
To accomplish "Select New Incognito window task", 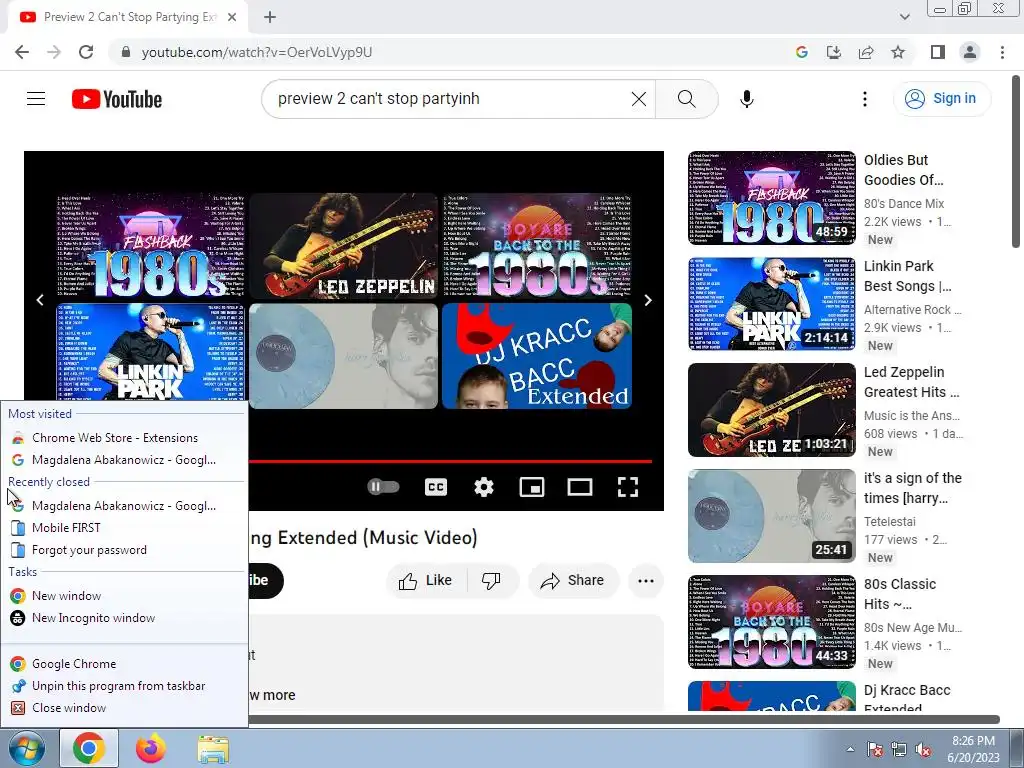I will pyautogui.click(x=124, y=618).
